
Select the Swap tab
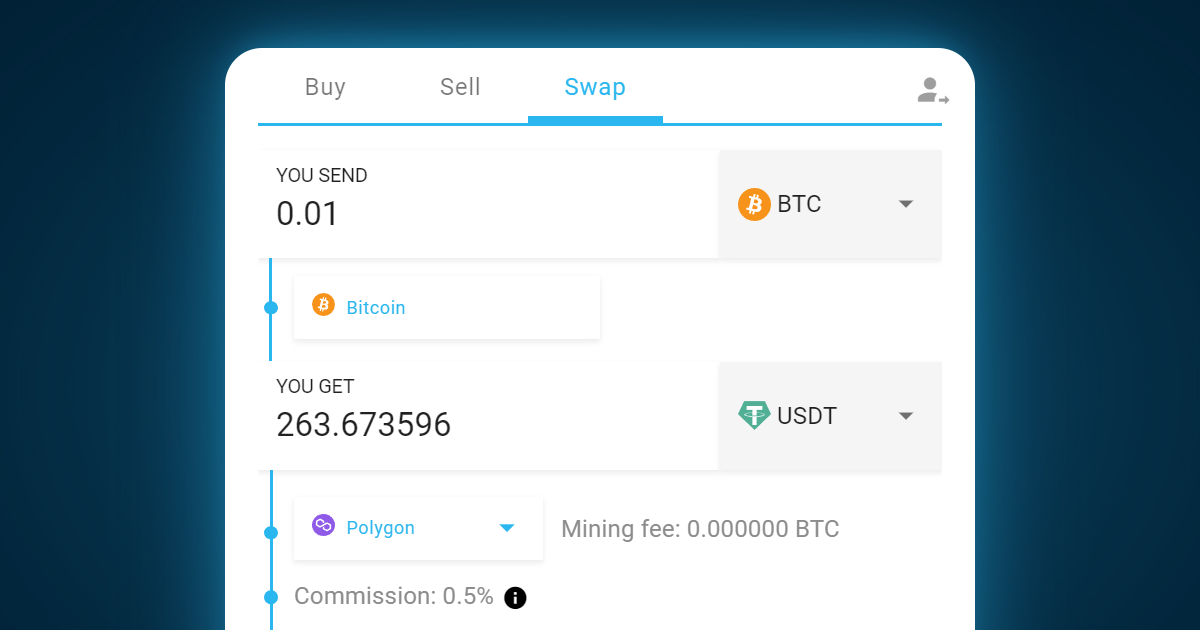pyautogui.click(x=595, y=87)
